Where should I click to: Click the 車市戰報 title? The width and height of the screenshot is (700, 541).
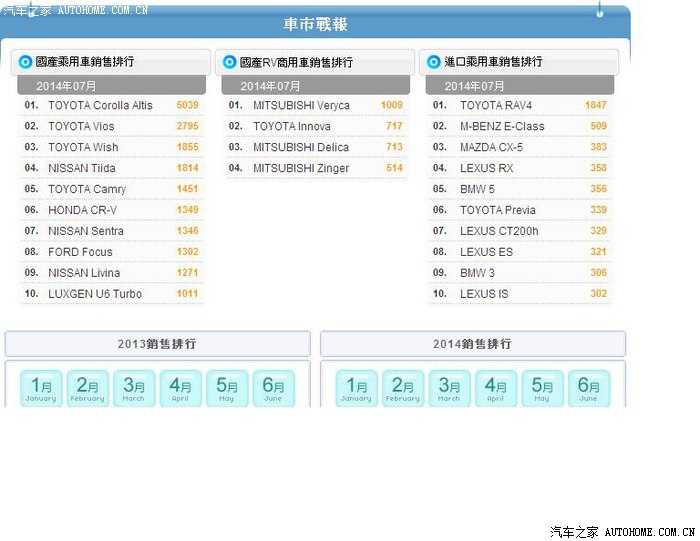315,24
